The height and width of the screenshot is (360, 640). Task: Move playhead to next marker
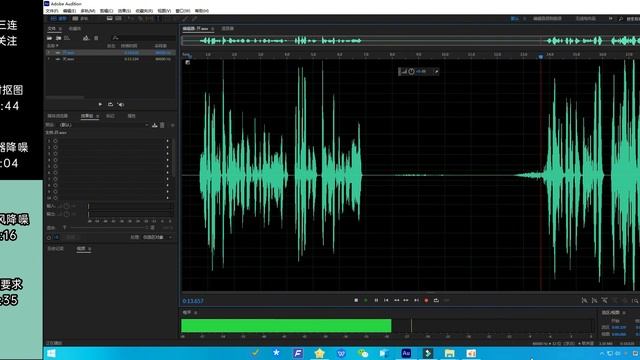tap(416, 300)
